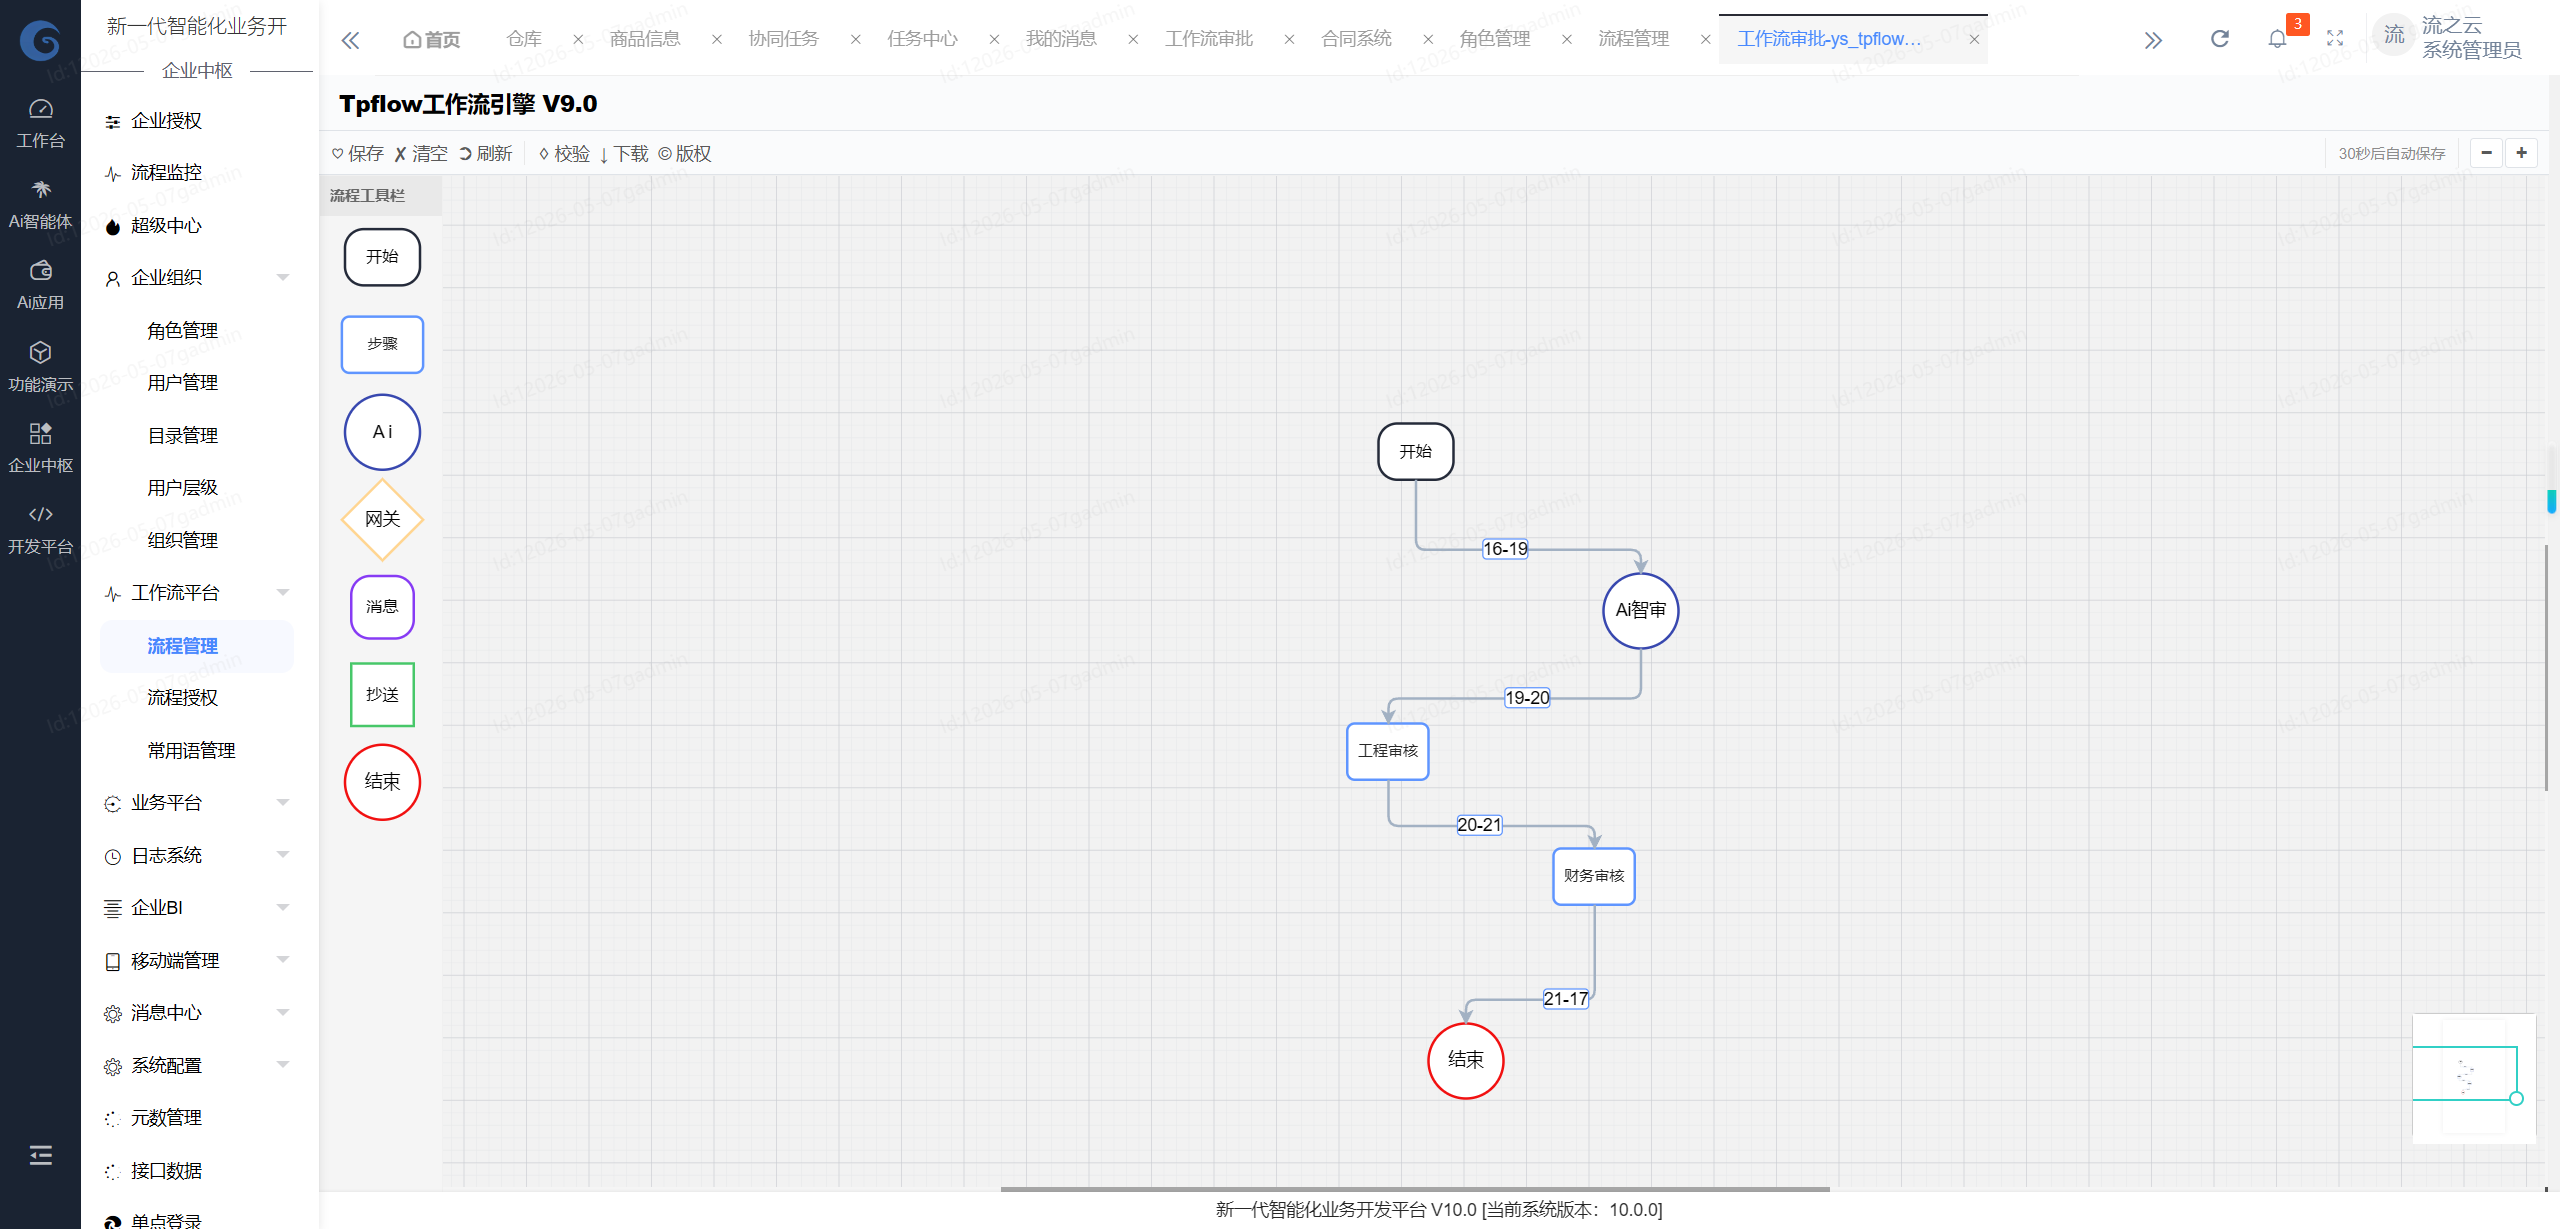
Task: Click the AI智审 node on canvas
Action: pos(1640,611)
